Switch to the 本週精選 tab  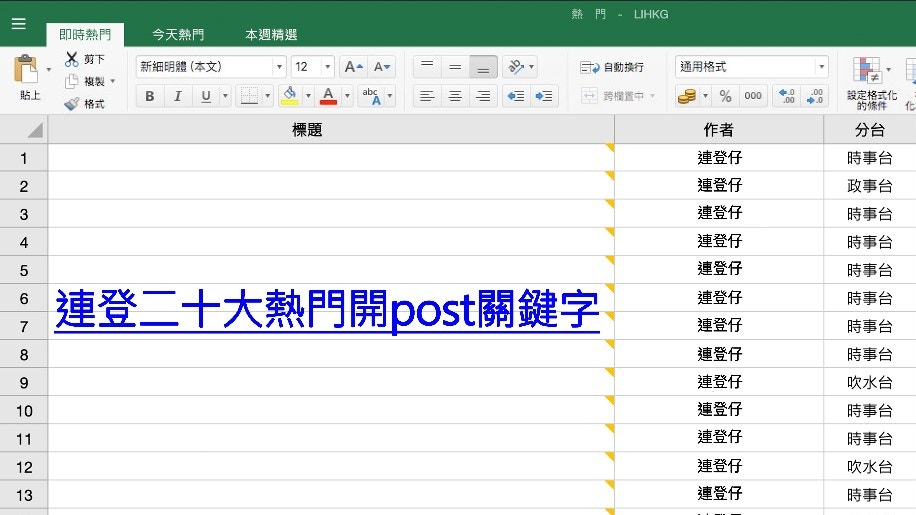[x=271, y=35]
